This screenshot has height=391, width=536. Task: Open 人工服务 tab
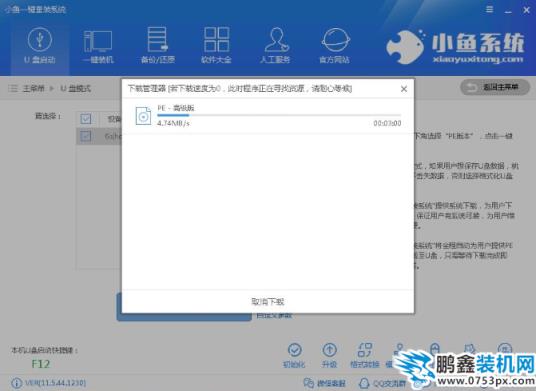(x=276, y=46)
